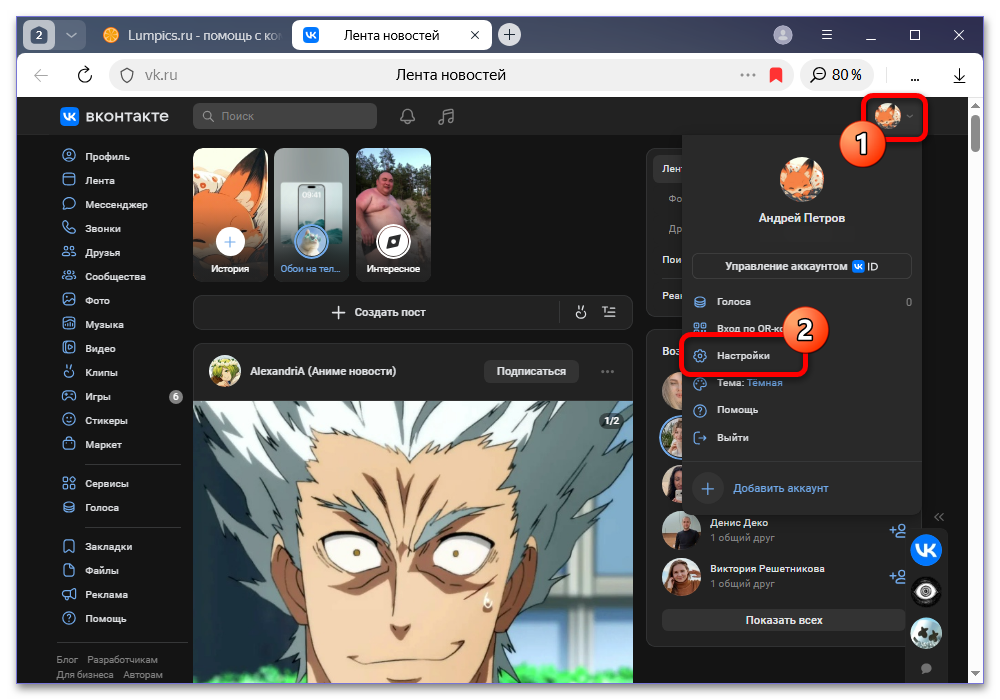Click Управление аккаунтом VK ID button
Viewport: 1000px width, 700px height.
tap(802, 266)
